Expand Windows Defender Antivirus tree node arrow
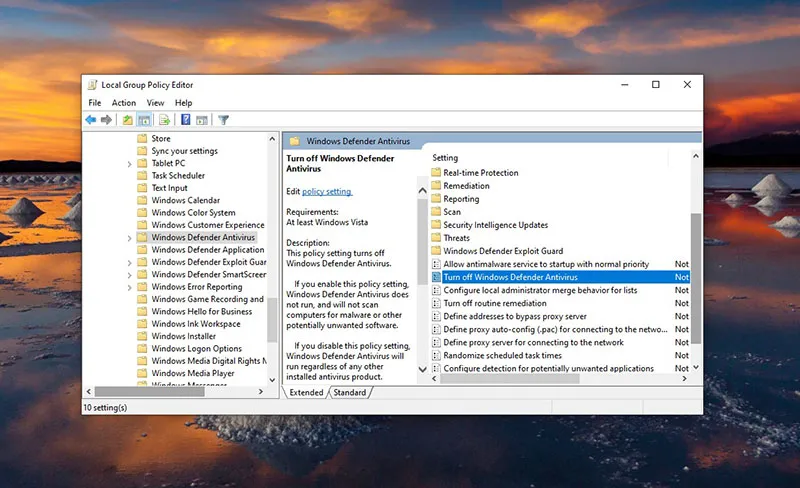The width and height of the screenshot is (800, 488). pyautogui.click(x=130, y=238)
